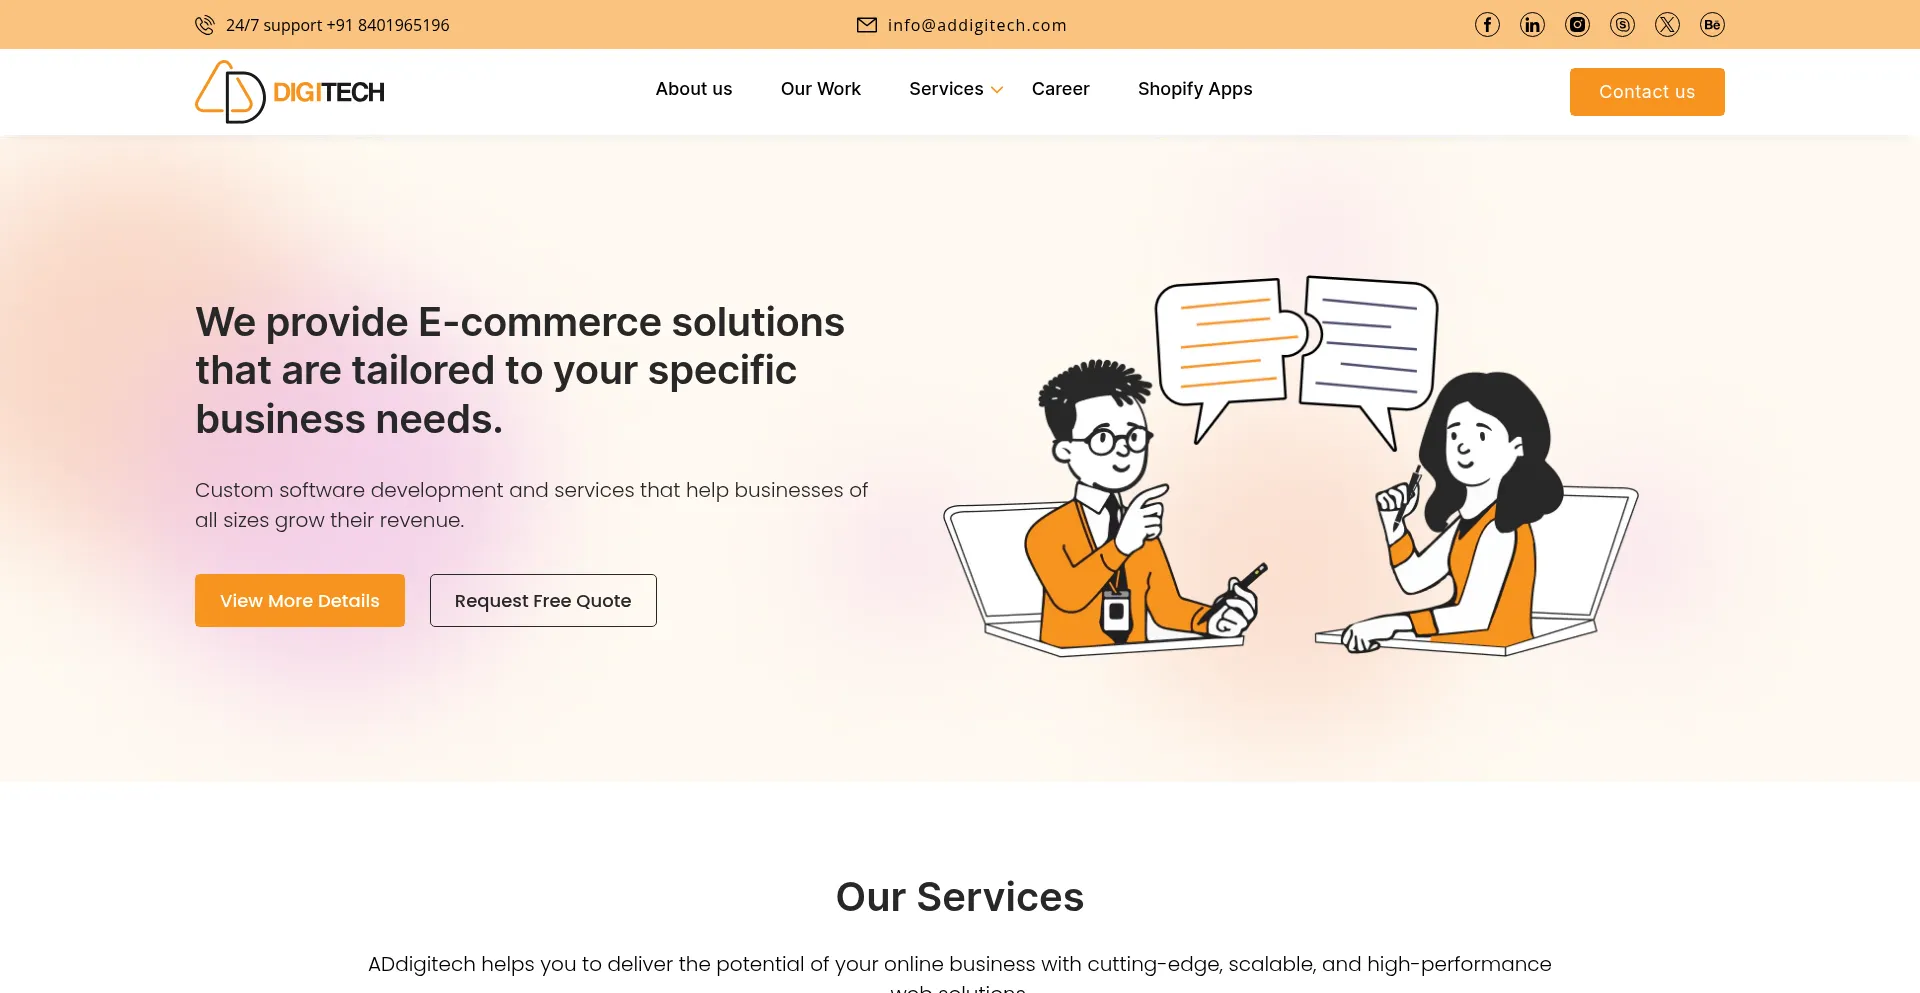The width and height of the screenshot is (1920, 993).
Task: Open the Facebook social icon
Action: 1487,25
